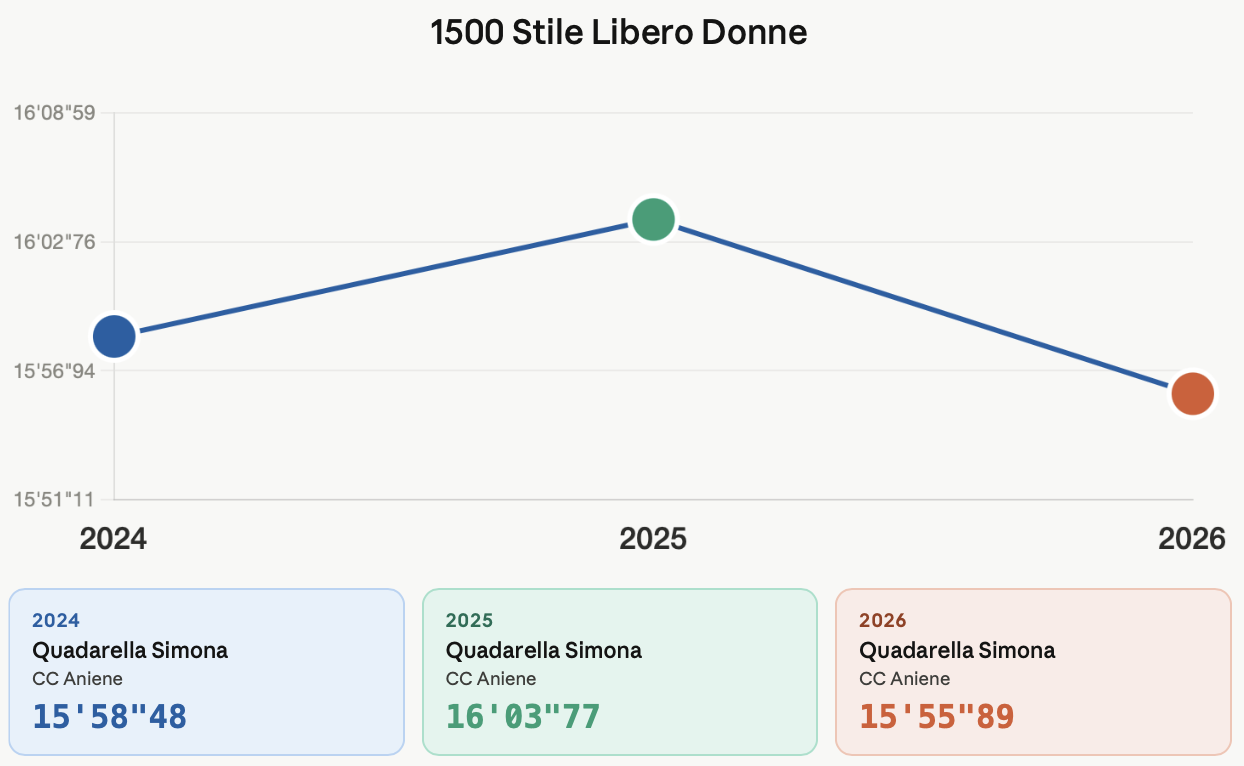Screen dimensions: 1244x766
Task: Click CC Aniene in the blue card
Action: point(78,679)
